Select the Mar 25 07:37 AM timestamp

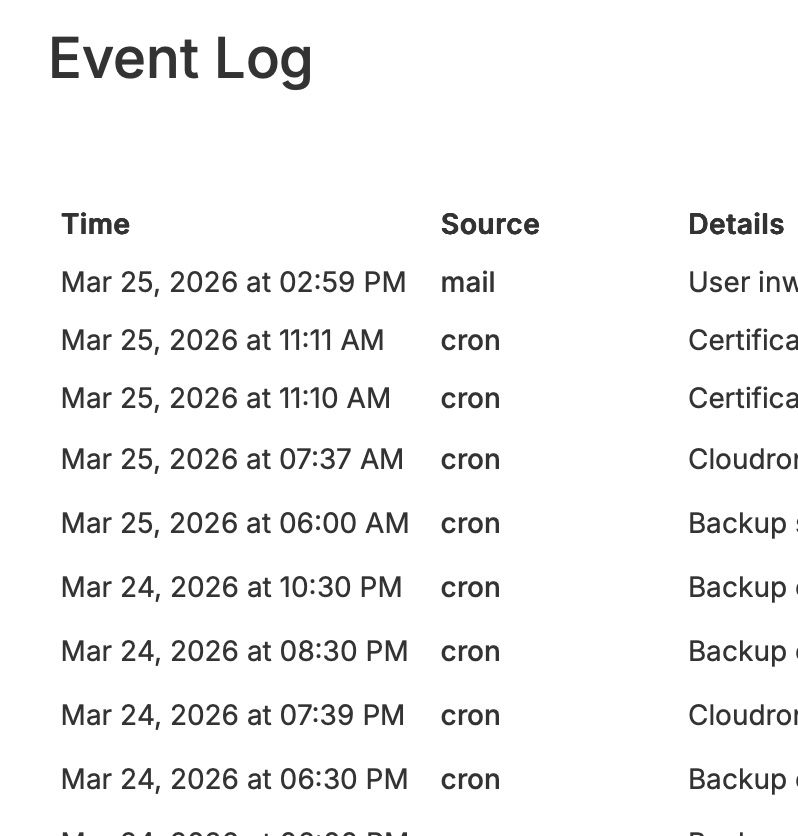(232, 460)
